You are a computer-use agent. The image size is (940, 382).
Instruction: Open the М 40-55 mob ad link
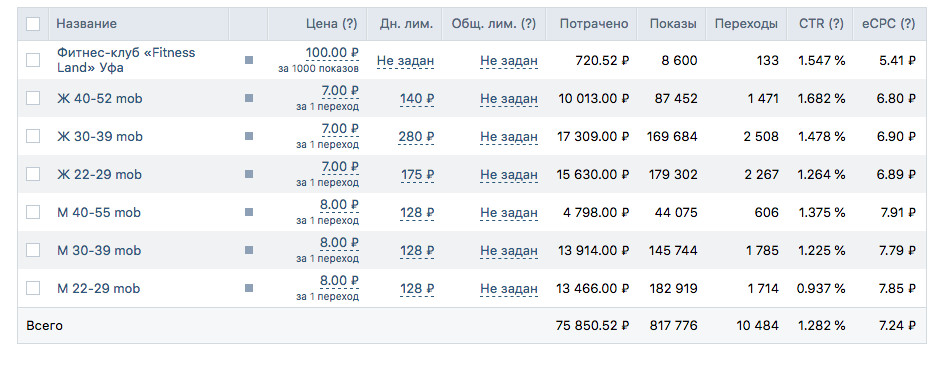pyautogui.click(x=99, y=212)
